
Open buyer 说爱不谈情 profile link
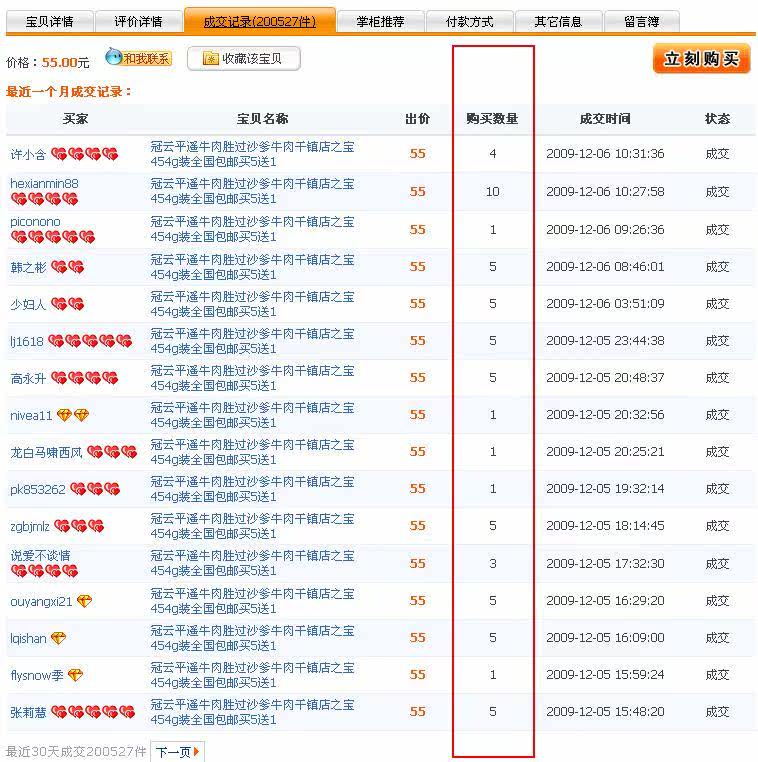(40, 555)
